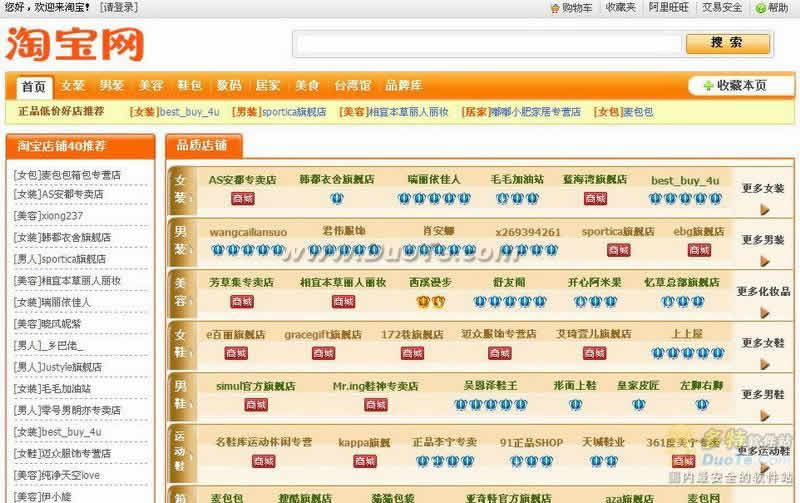Image resolution: width=800 pixels, height=503 pixels.
Task: Click 商城 badge under AS安都专卖店
Action: [x=243, y=198]
